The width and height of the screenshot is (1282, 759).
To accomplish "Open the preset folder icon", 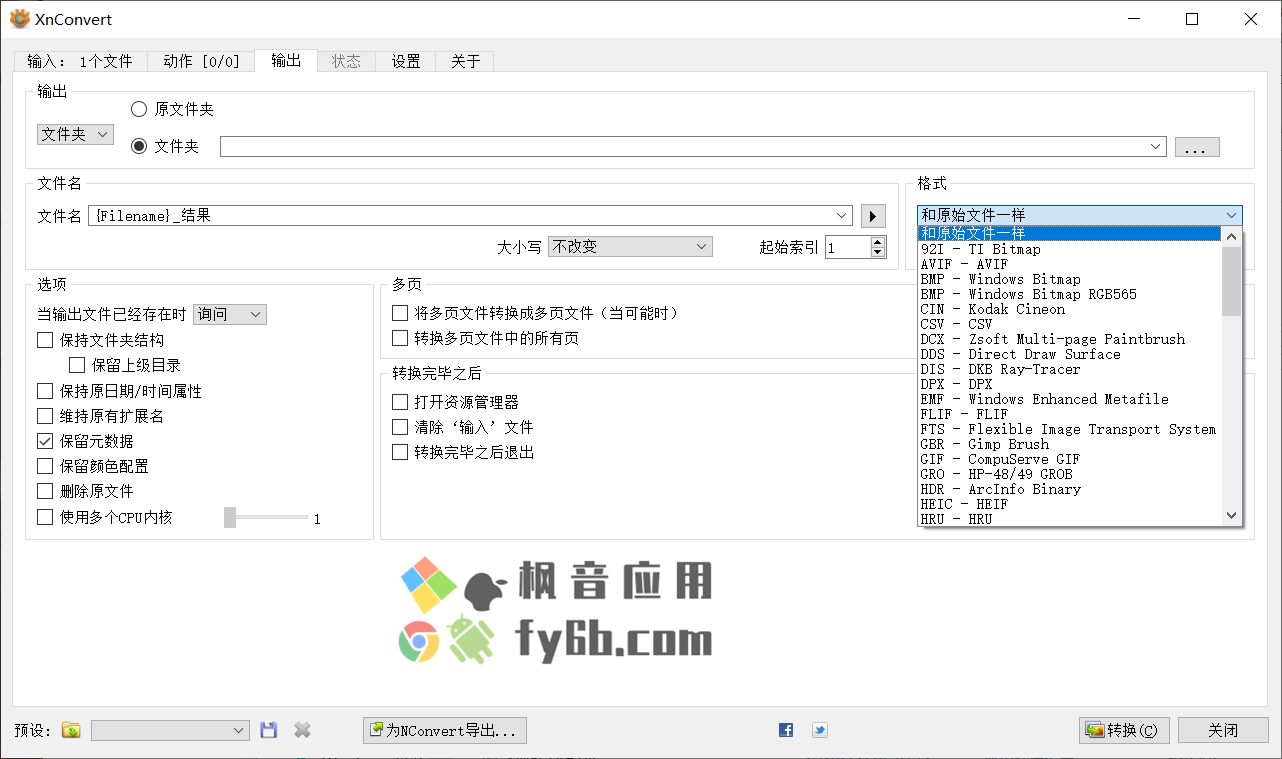I will 71,730.
